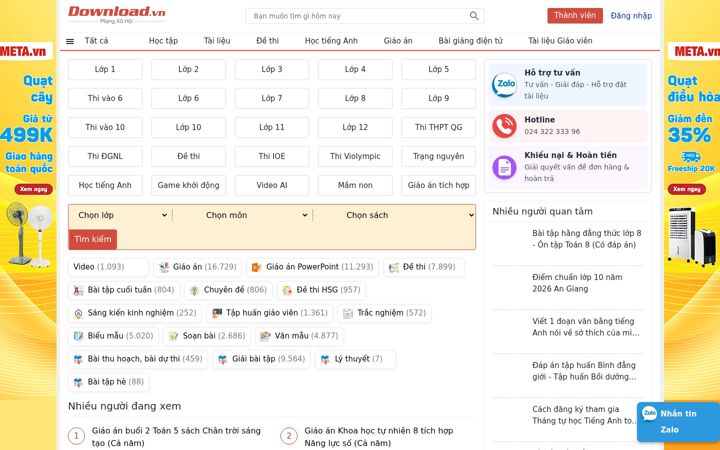Open the hamburger menu icon beside Tất cả
Viewport: 720px width, 450px height.
point(70,41)
